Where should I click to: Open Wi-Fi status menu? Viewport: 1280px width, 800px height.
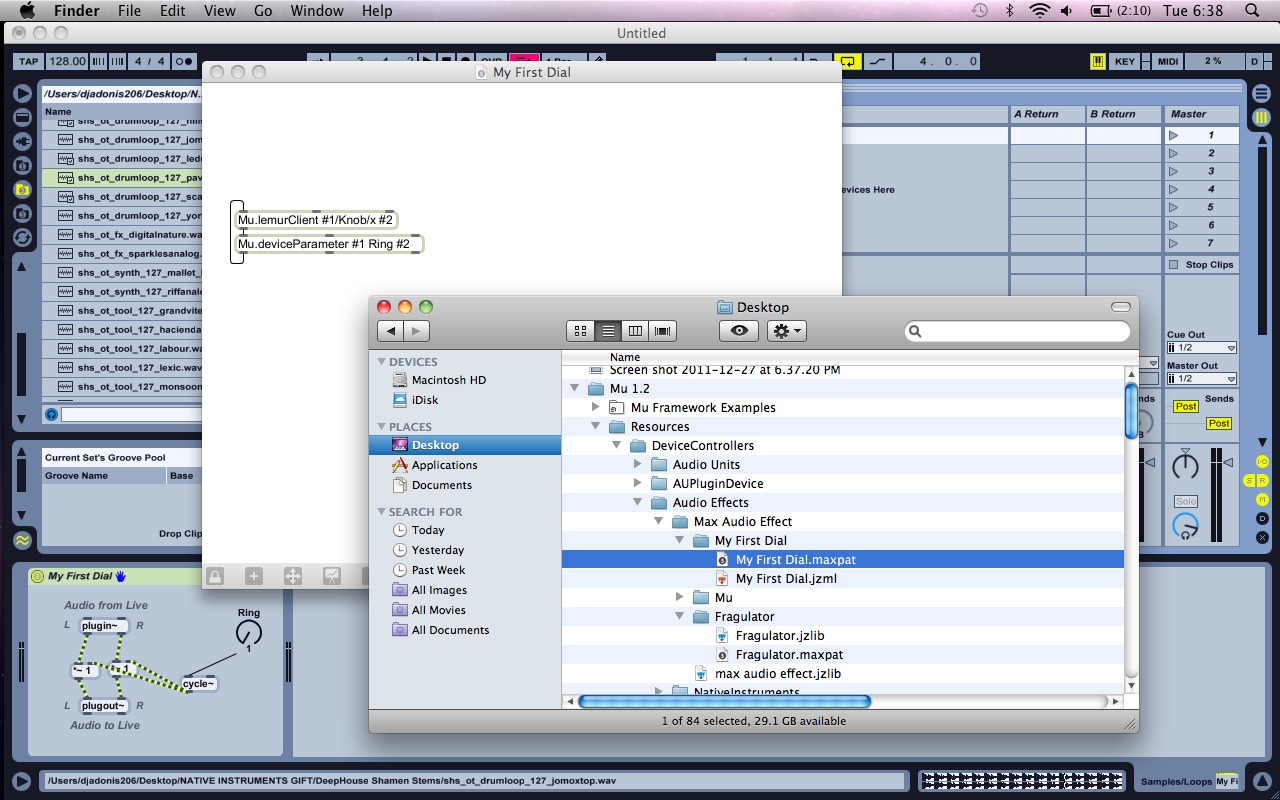(1040, 11)
